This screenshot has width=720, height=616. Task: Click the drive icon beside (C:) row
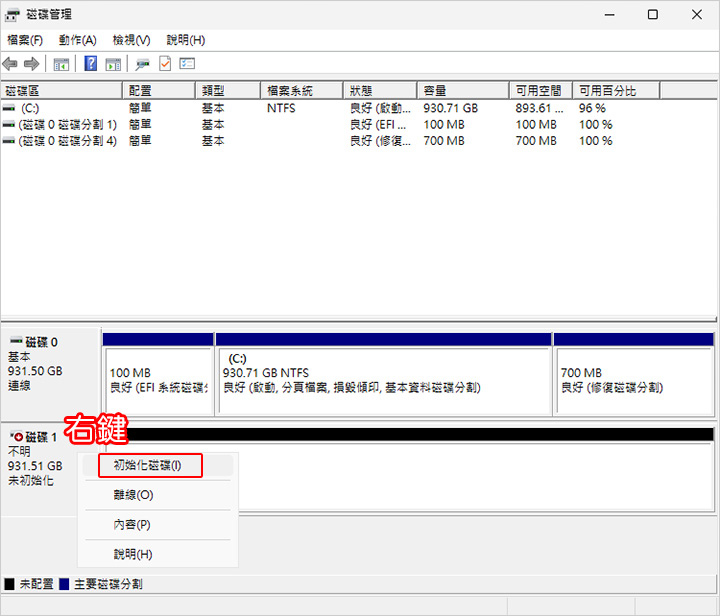(8, 108)
